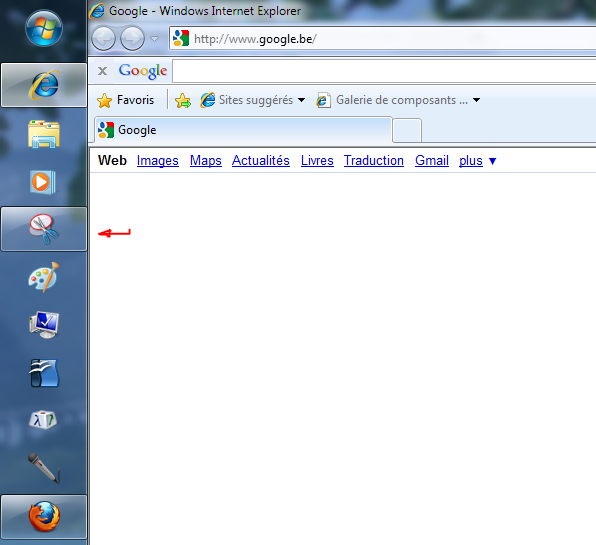596x545 pixels.
Task: Click the Back navigation button
Action: pyautogui.click(x=103, y=38)
